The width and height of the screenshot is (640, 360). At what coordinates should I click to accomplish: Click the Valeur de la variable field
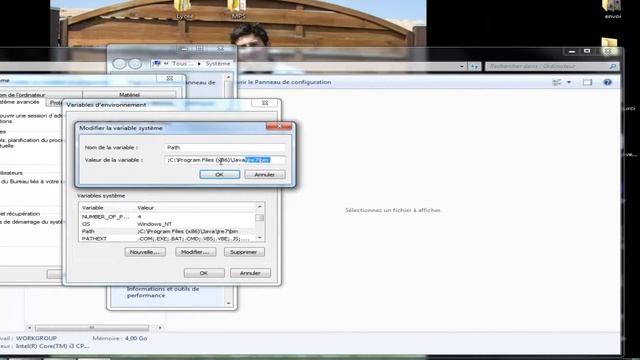coord(225,160)
